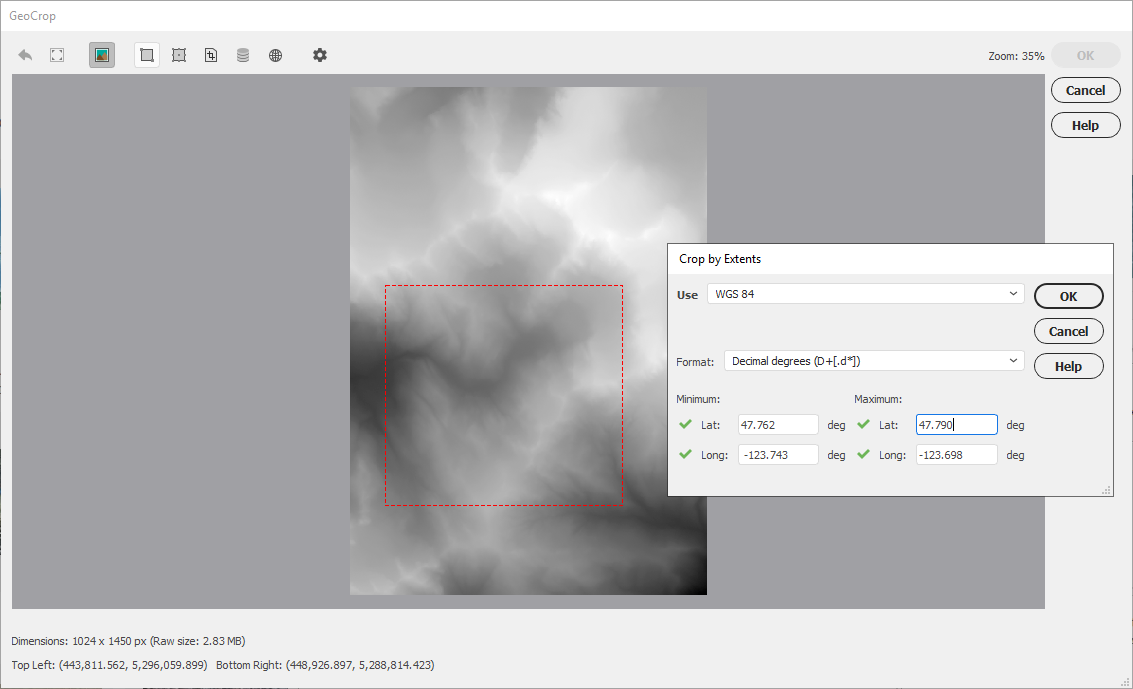1133x689 pixels.
Task: Click the Minimum Lat input field
Action: click(x=778, y=425)
